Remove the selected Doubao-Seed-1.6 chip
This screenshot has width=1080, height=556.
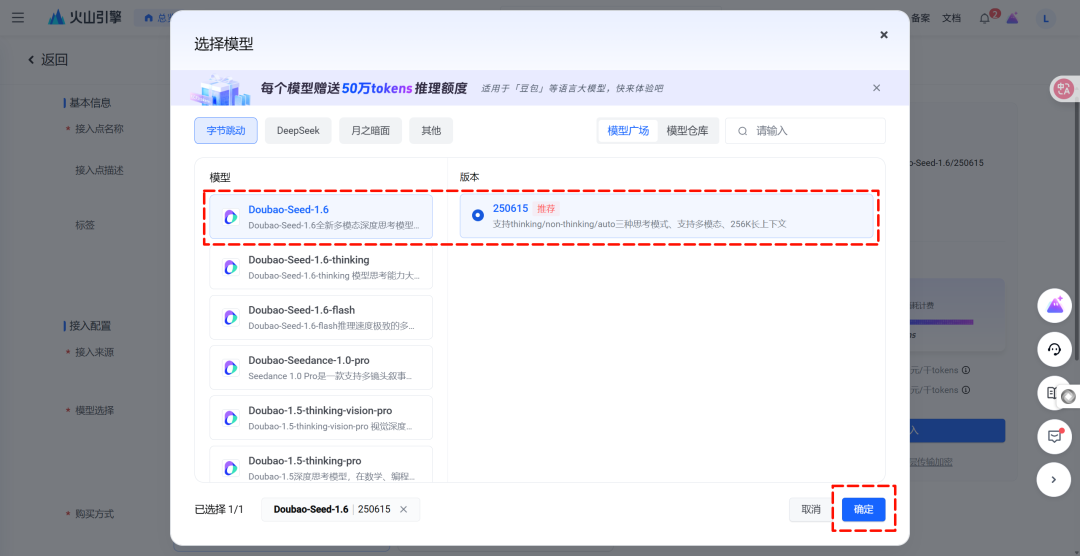404,509
